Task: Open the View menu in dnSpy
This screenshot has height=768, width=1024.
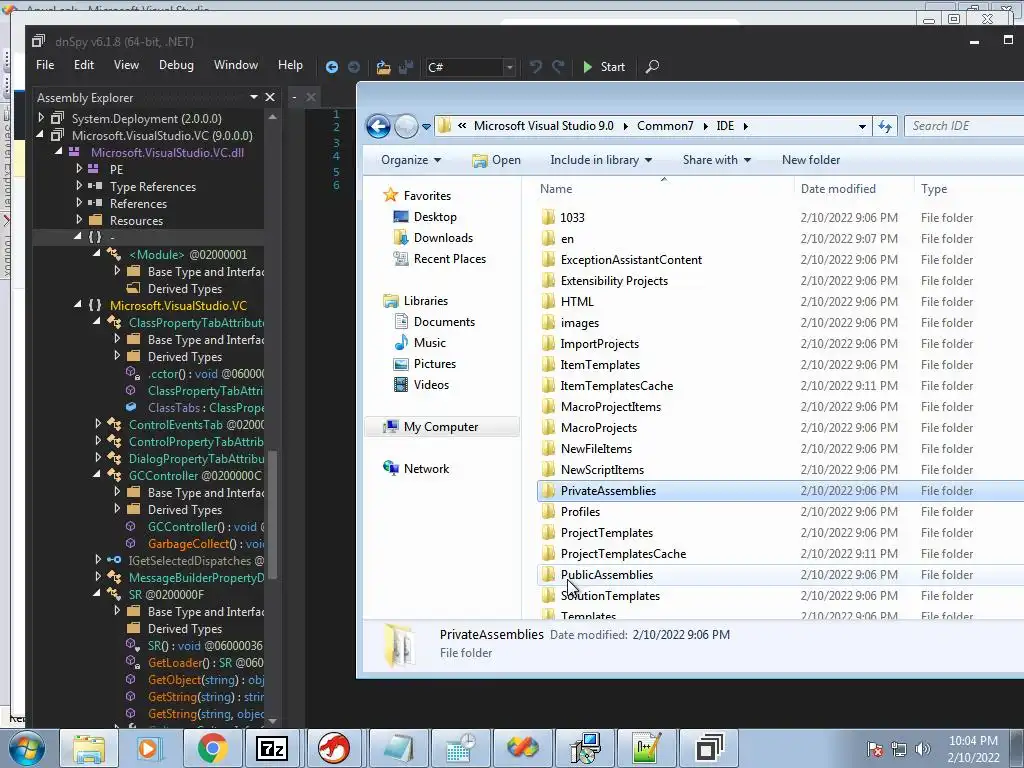Action: pos(126,65)
